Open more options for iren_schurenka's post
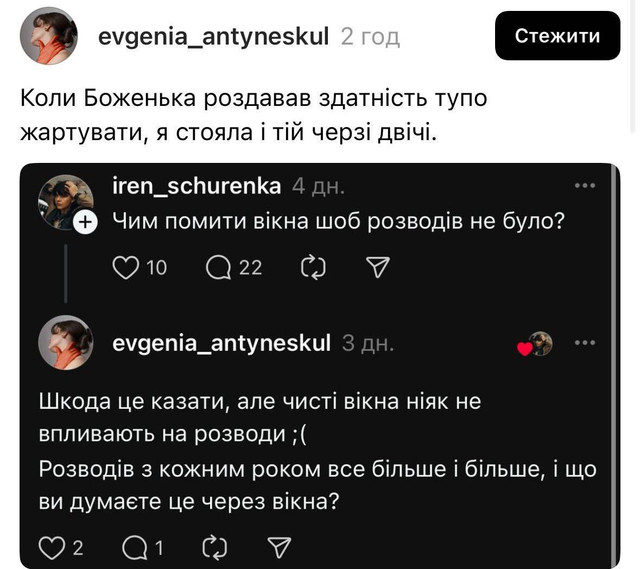The width and height of the screenshot is (640, 569). pyautogui.click(x=585, y=186)
